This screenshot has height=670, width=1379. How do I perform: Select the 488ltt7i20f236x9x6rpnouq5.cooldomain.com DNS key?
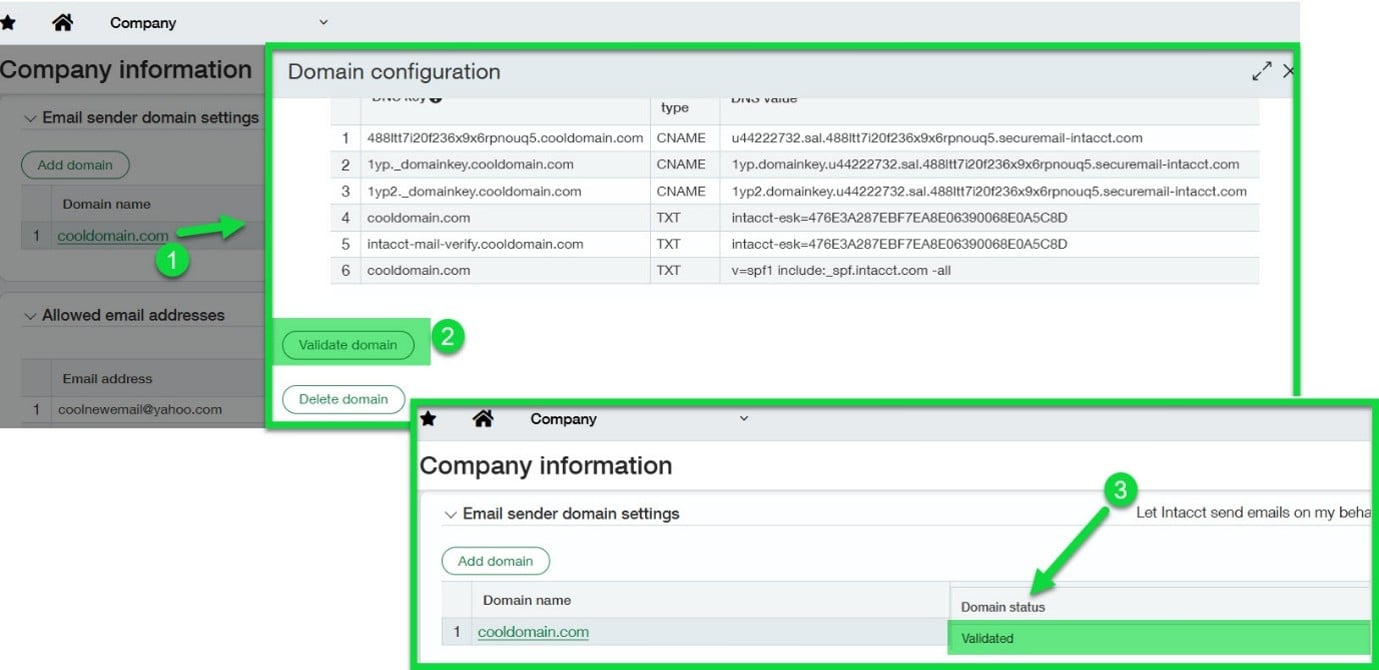[505, 138]
